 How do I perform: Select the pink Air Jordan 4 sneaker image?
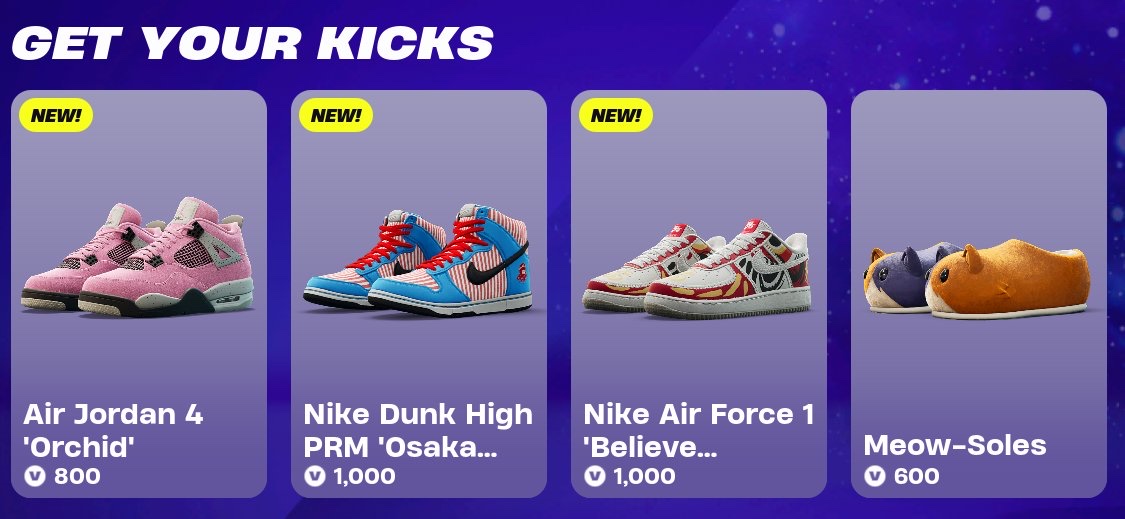137,257
